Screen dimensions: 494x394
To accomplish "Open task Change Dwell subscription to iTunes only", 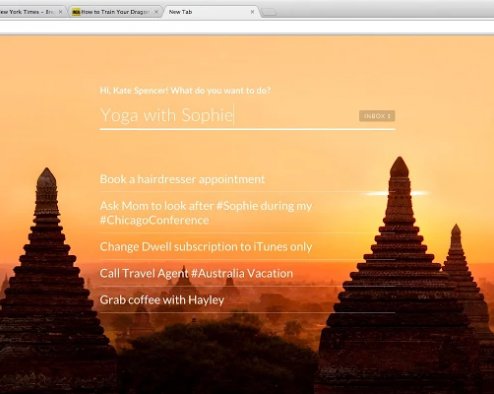I will (x=247, y=247).
